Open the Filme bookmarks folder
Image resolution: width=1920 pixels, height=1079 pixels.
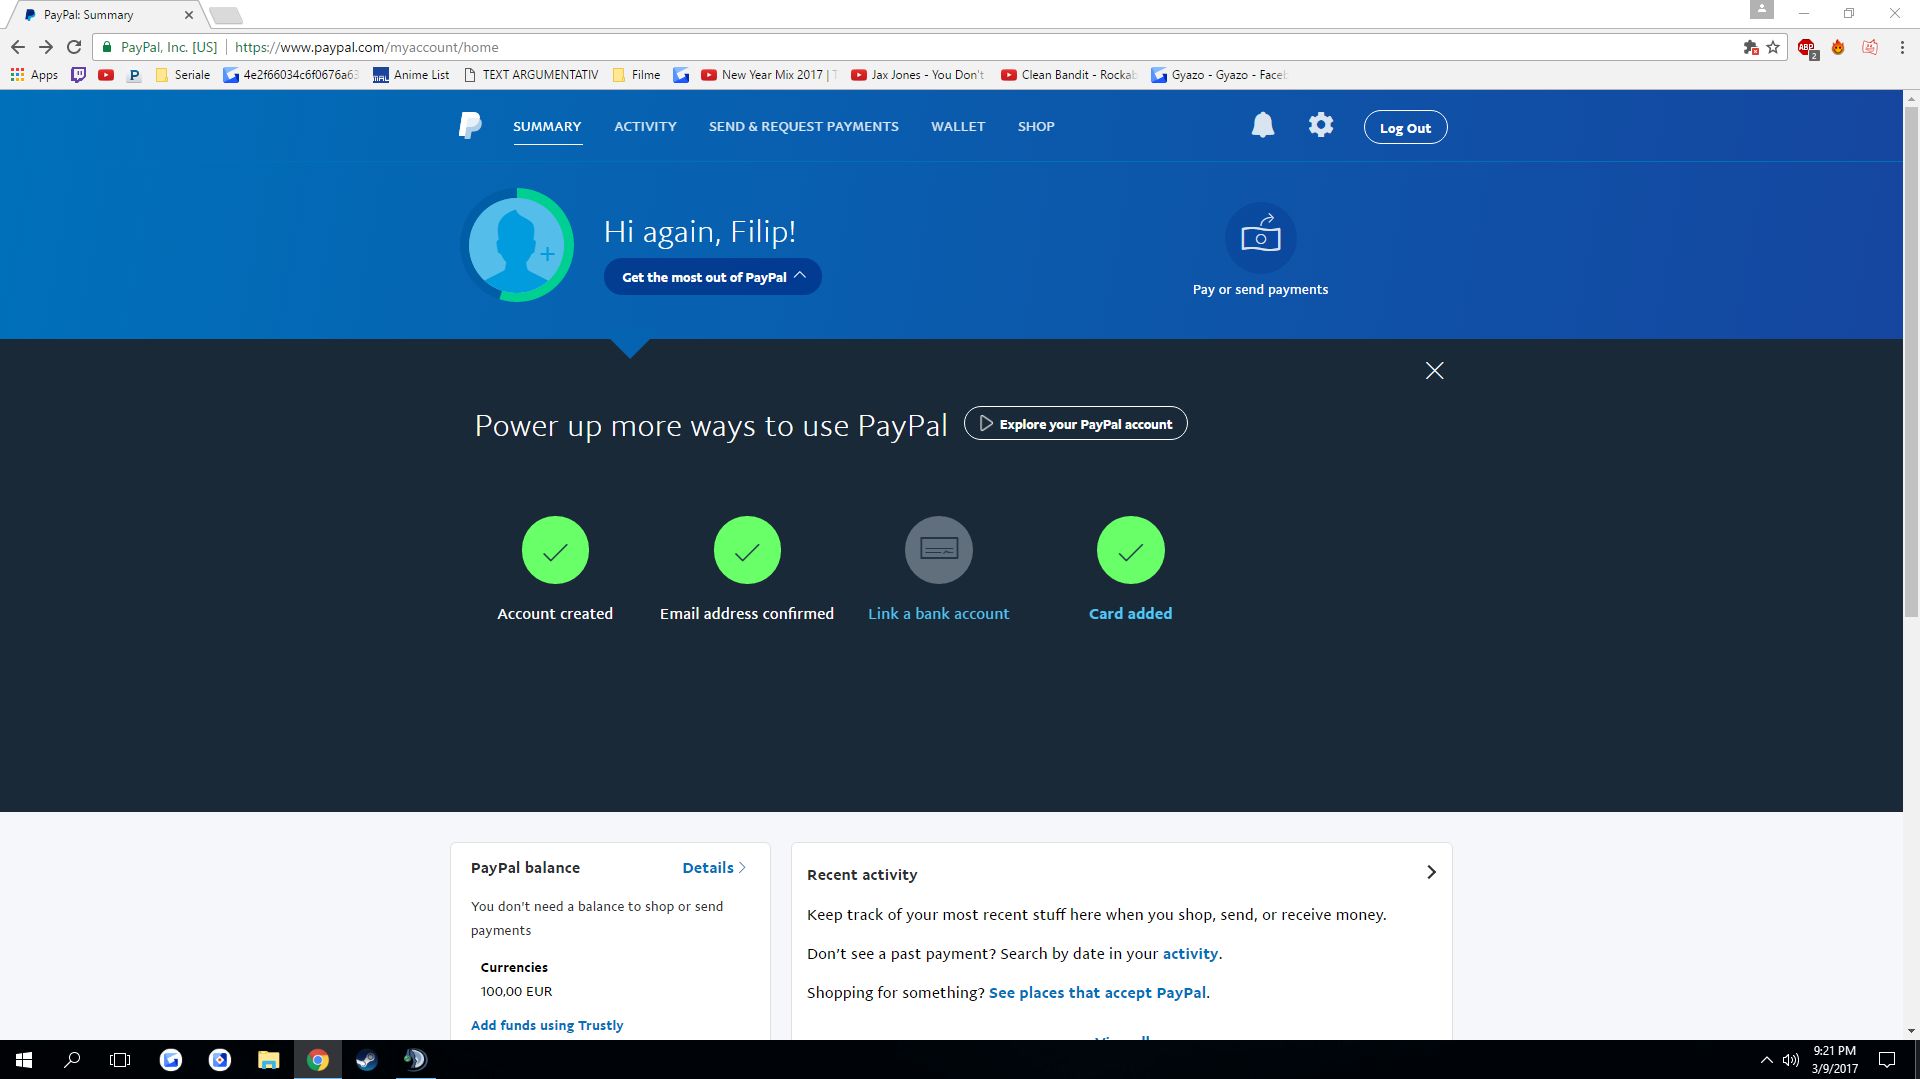point(636,75)
